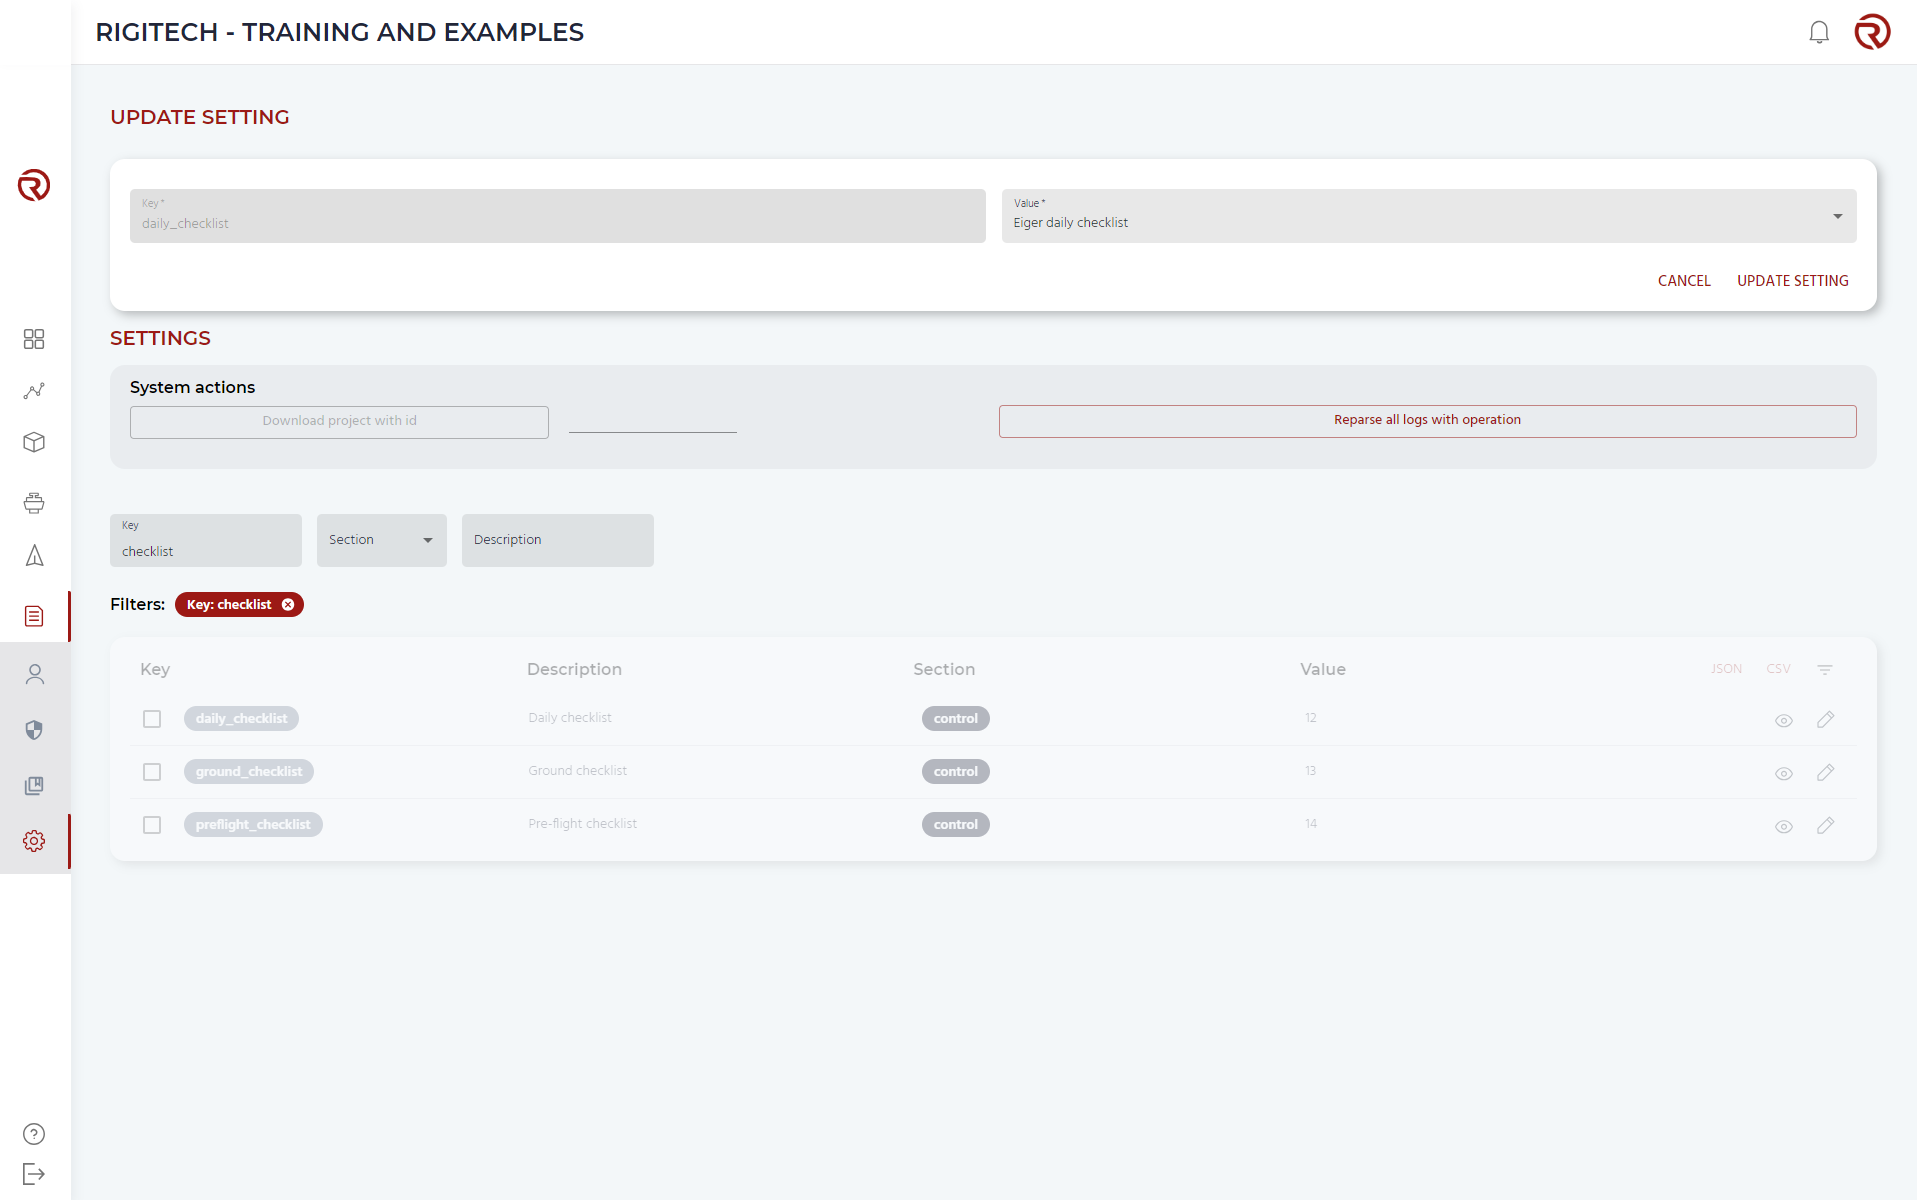Focus the Description filter field
The width and height of the screenshot is (1917, 1200).
[x=558, y=540]
